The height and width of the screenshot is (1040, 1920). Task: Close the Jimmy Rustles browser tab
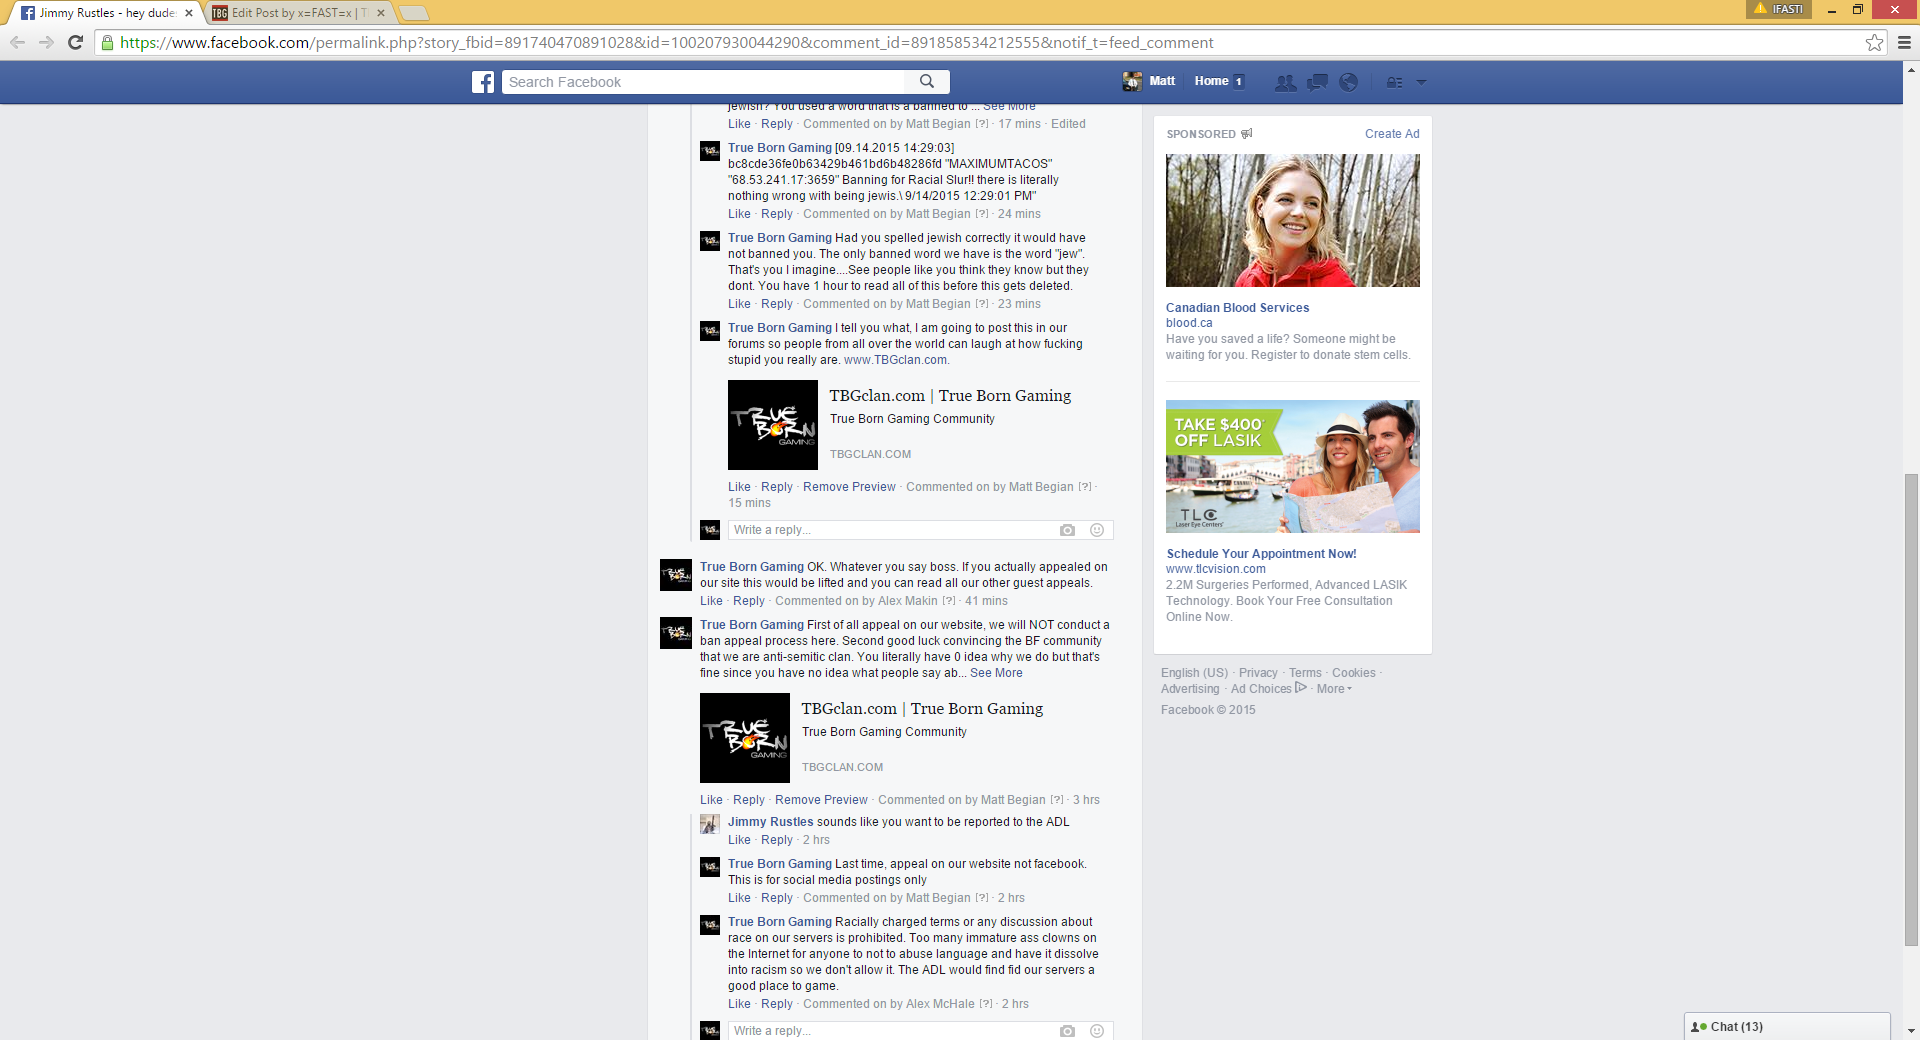[189, 13]
